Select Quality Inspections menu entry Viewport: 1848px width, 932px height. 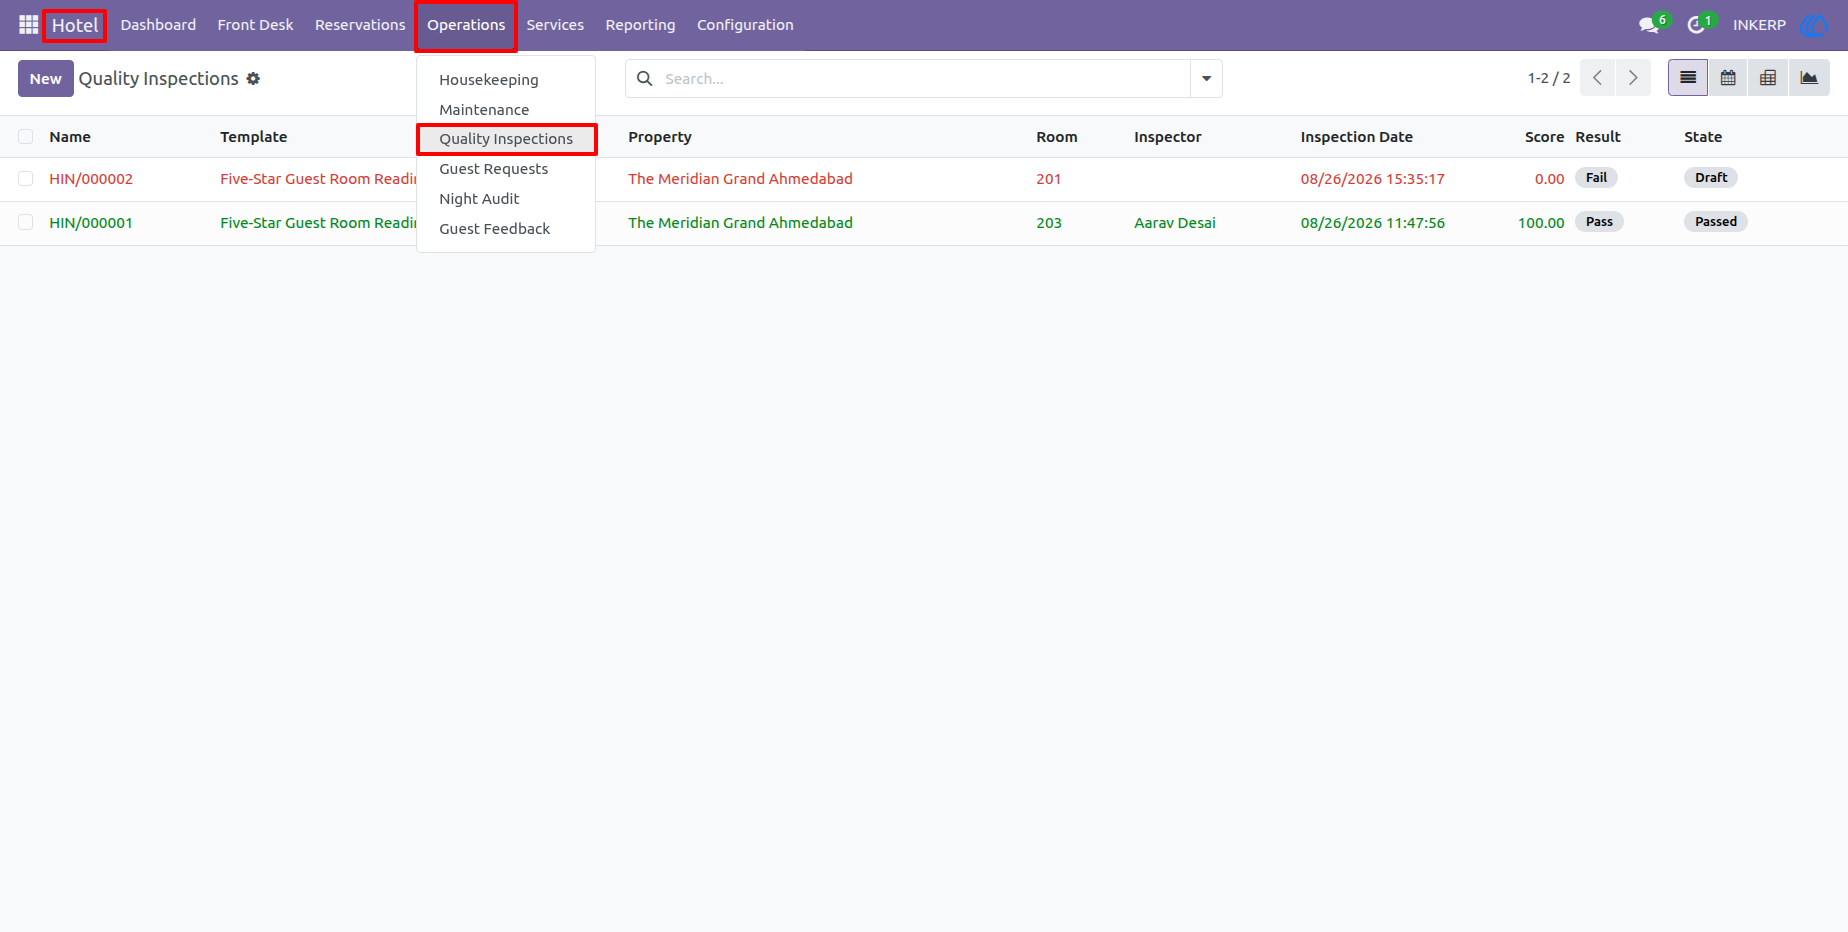click(x=506, y=139)
